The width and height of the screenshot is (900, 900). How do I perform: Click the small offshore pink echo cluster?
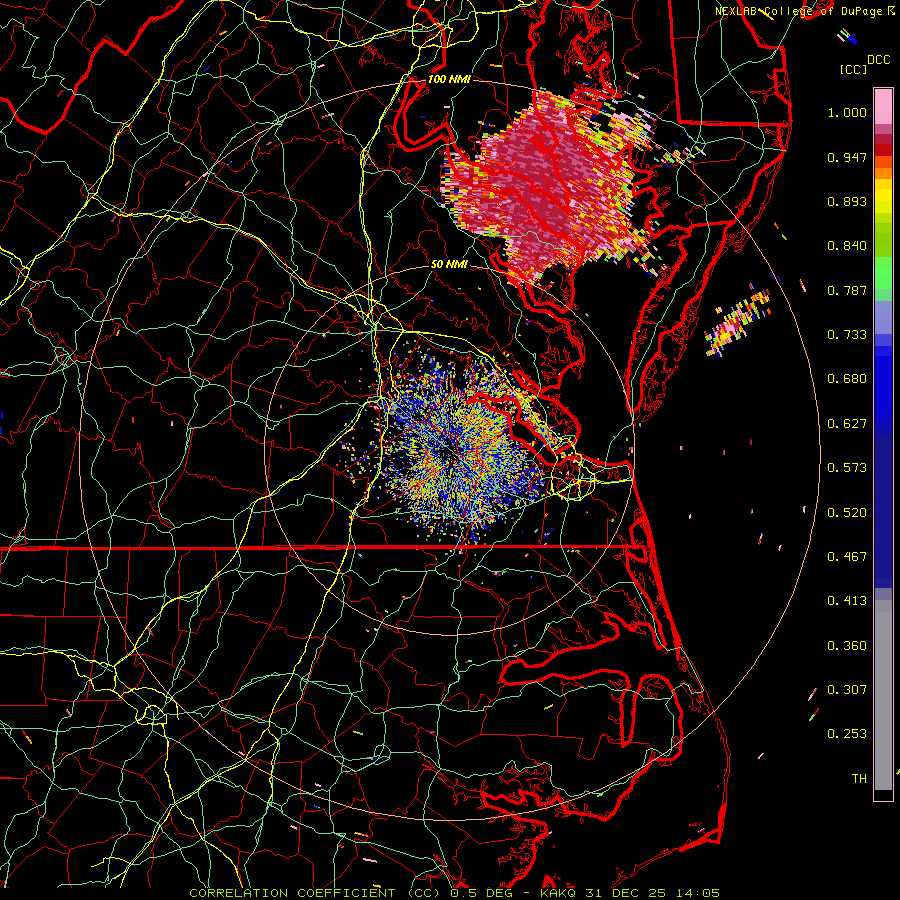click(738, 323)
